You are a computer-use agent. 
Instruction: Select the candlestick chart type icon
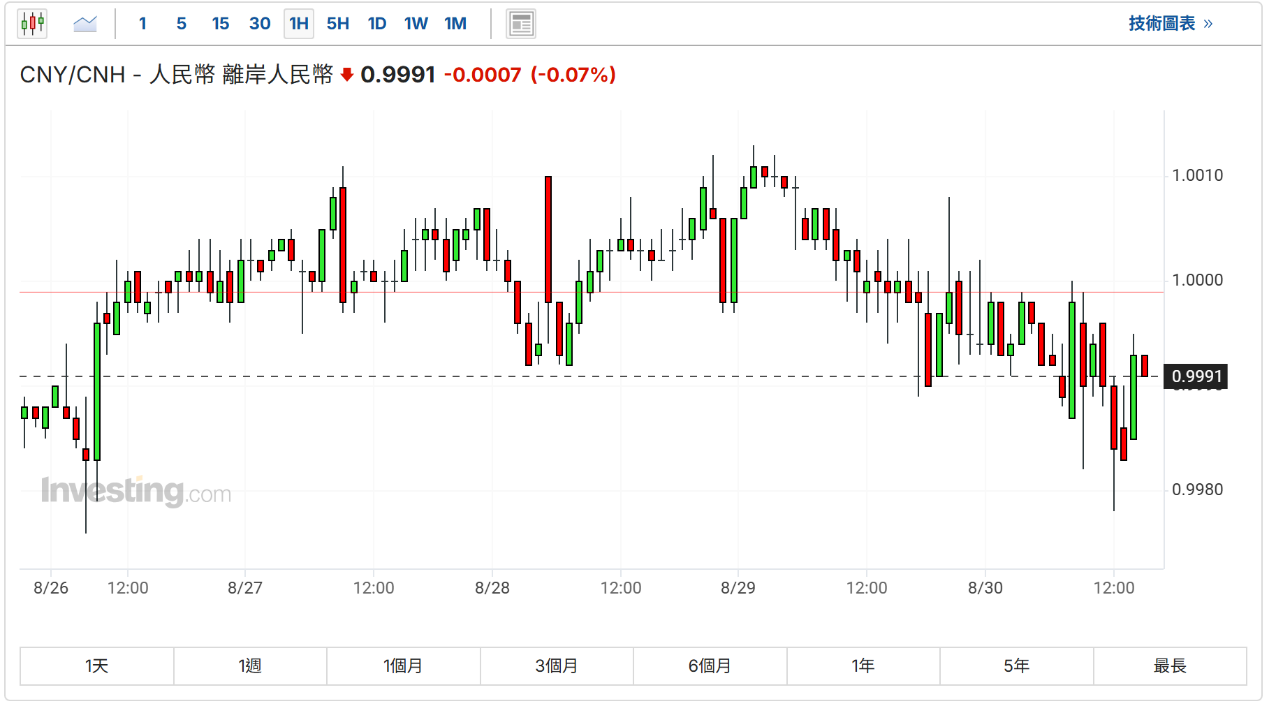point(33,23)
